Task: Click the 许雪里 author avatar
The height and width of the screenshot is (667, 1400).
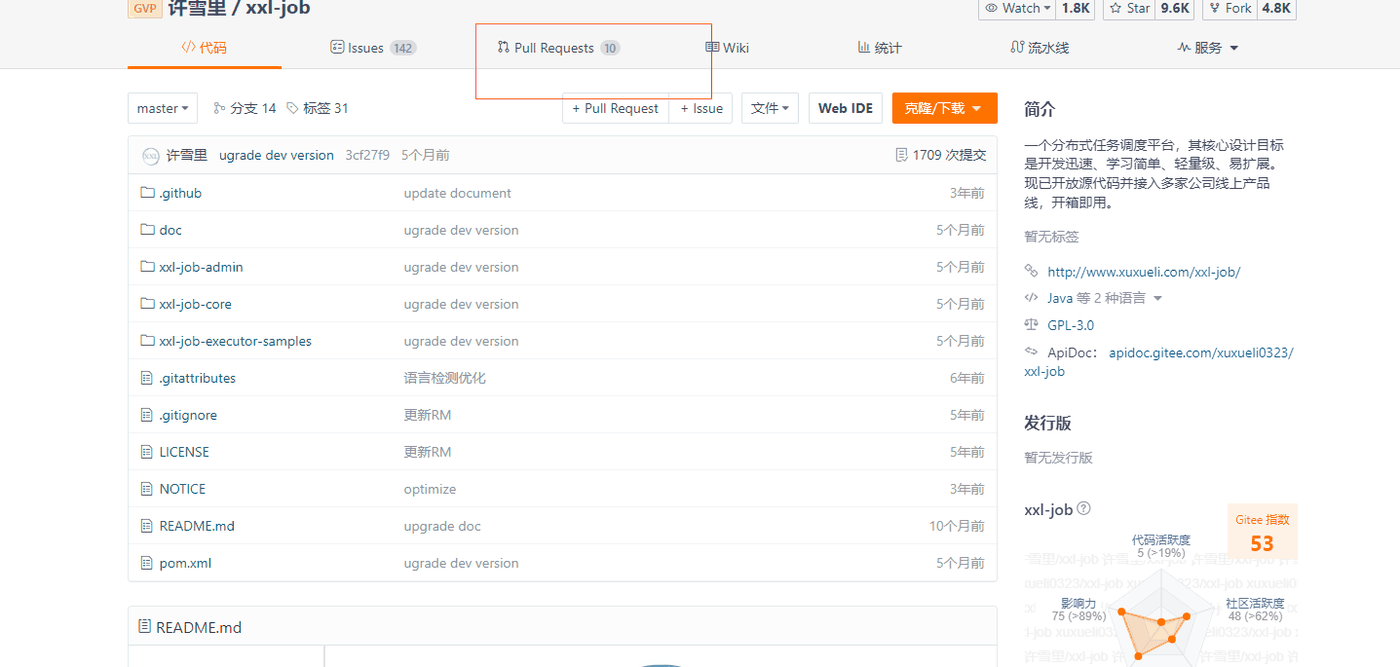Action: click(151, 156)
